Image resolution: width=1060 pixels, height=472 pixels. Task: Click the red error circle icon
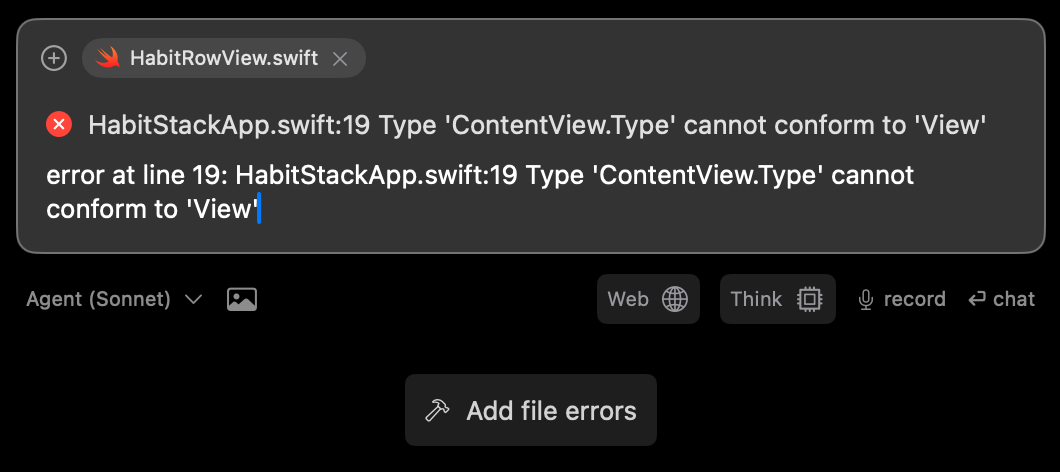pos(59,124)
